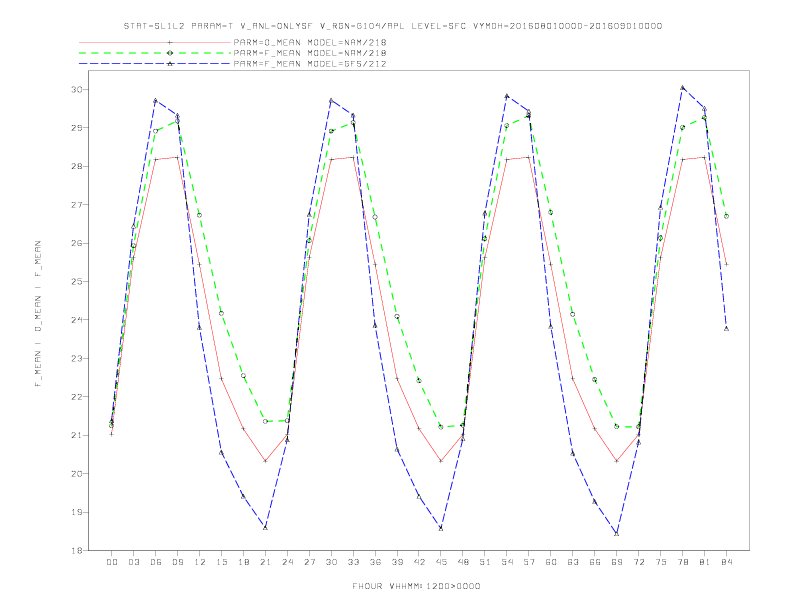
Task: Click the blue GFS triangle marker at hour 78 peak
Action: click(x=682, y=87)
